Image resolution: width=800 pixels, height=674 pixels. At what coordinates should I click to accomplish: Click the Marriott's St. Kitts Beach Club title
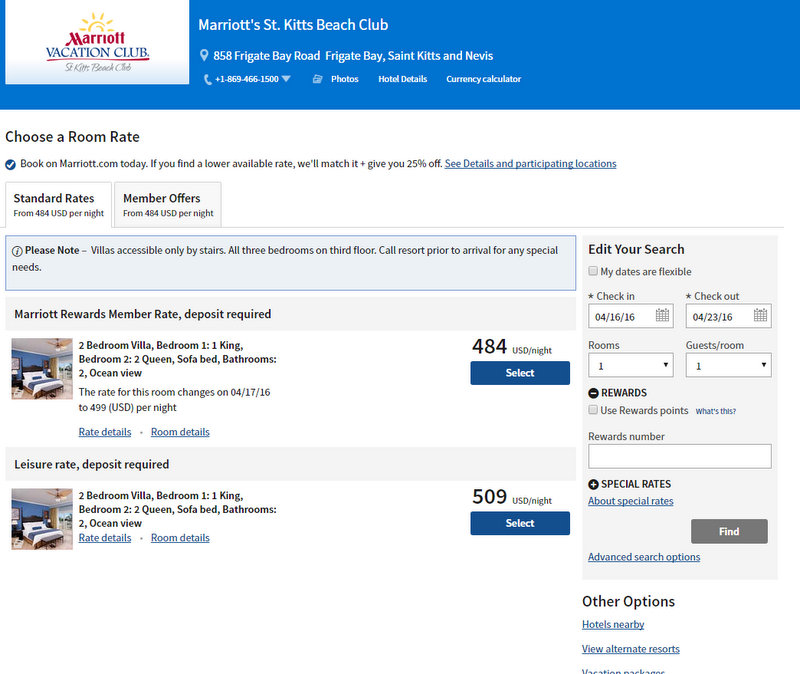[x=293, y=25]
